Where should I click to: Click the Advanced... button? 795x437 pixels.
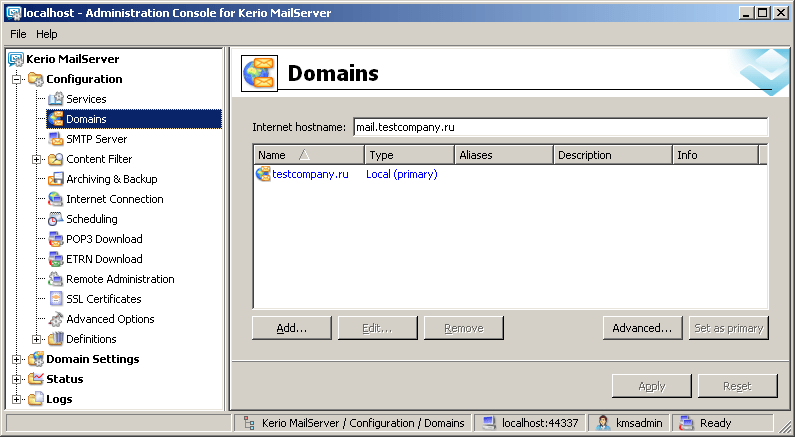(x=642, y=328)
